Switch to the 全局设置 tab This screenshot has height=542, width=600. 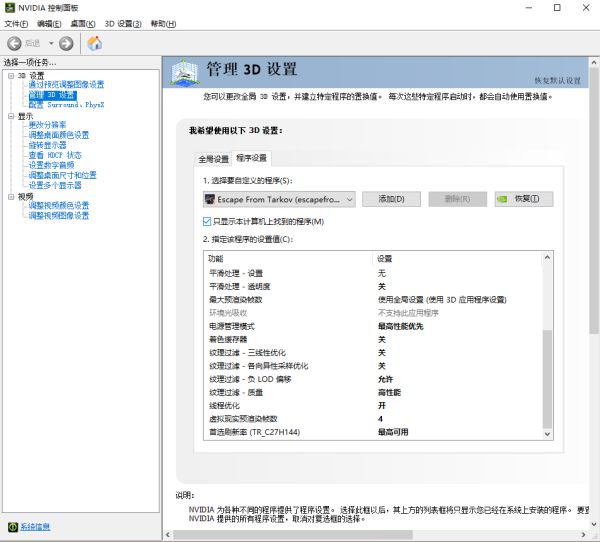(213, 159)
